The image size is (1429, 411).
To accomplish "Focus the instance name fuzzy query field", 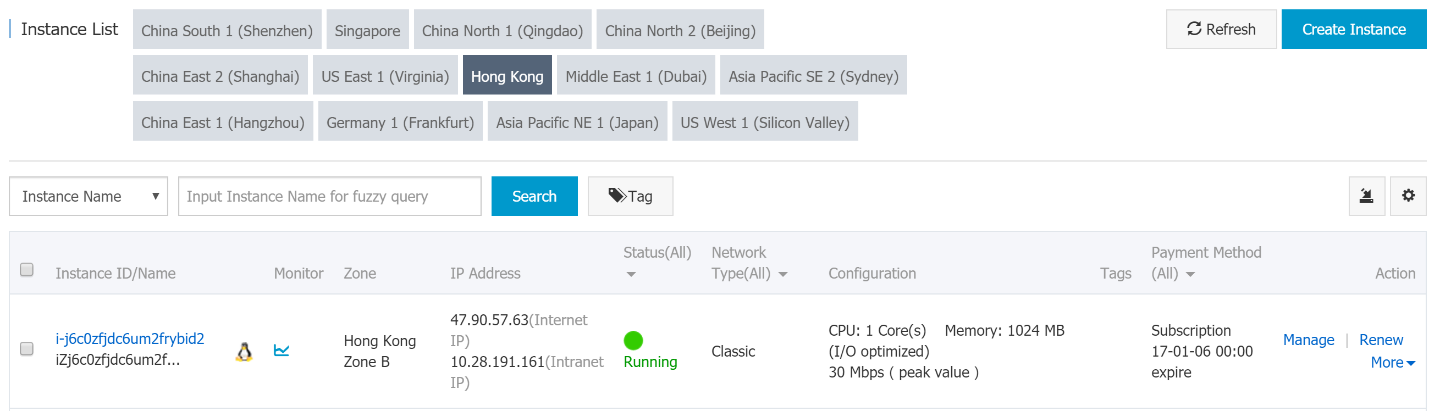I will [x=330, y=196].
